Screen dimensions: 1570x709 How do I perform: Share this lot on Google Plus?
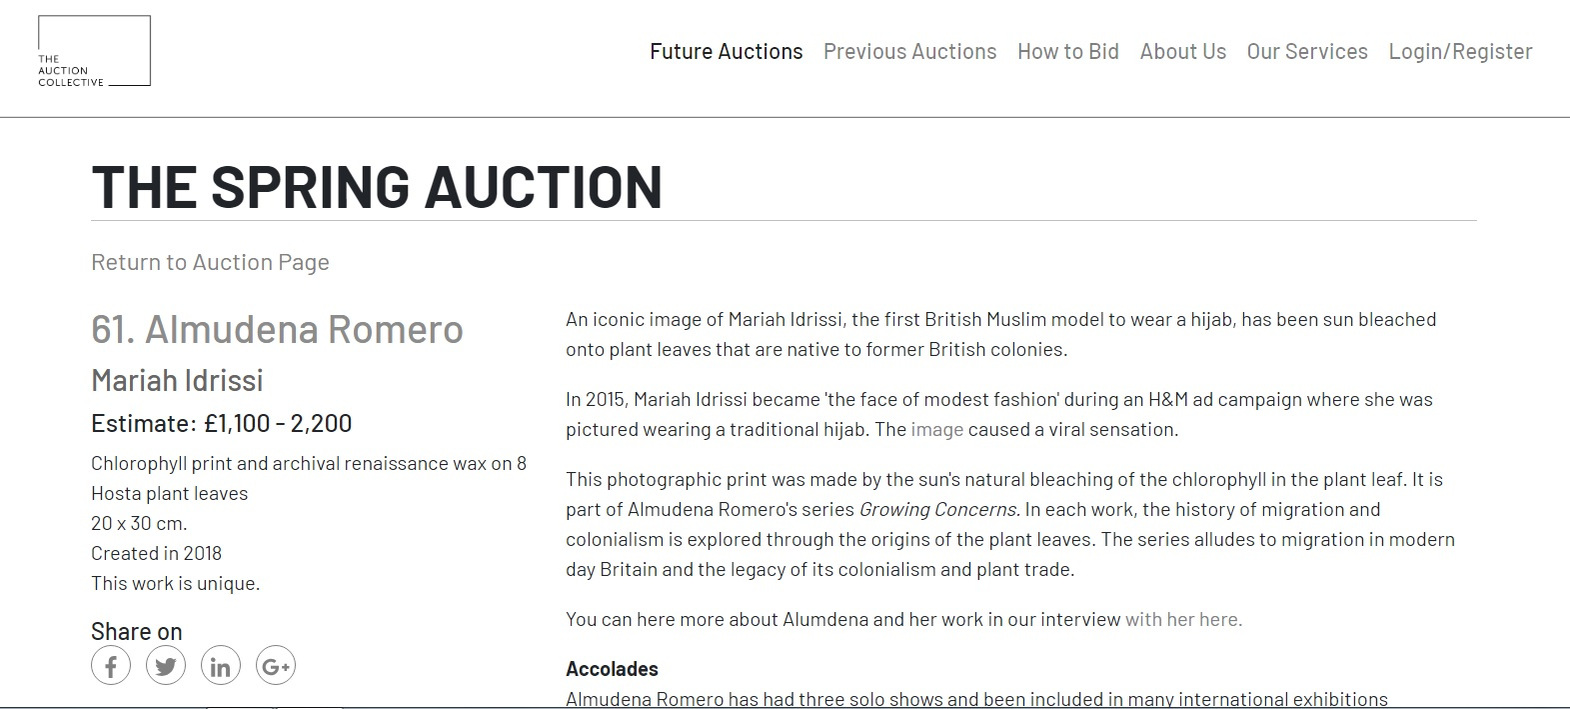pyautogui.click(x=276, y=666)
